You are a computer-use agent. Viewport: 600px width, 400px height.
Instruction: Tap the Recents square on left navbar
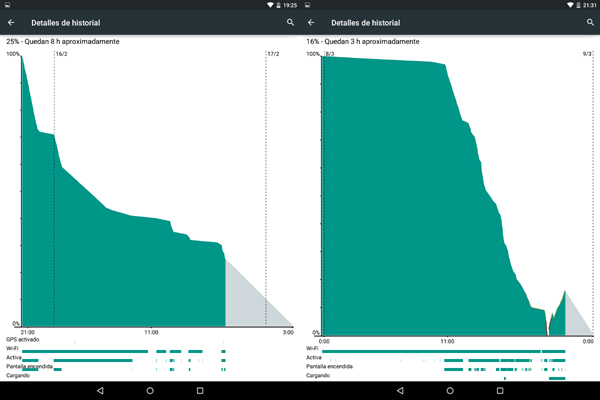pos(200,390)
